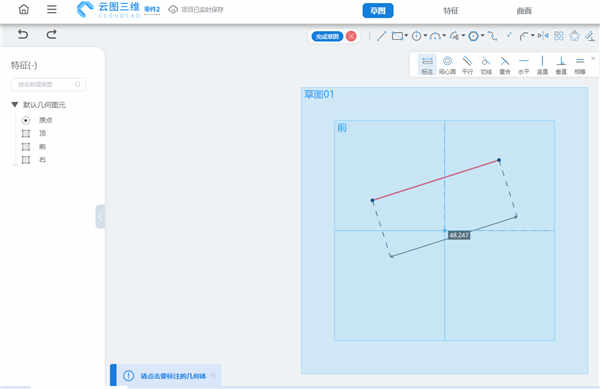Undo the last sketch action

[x=23, y=34]
